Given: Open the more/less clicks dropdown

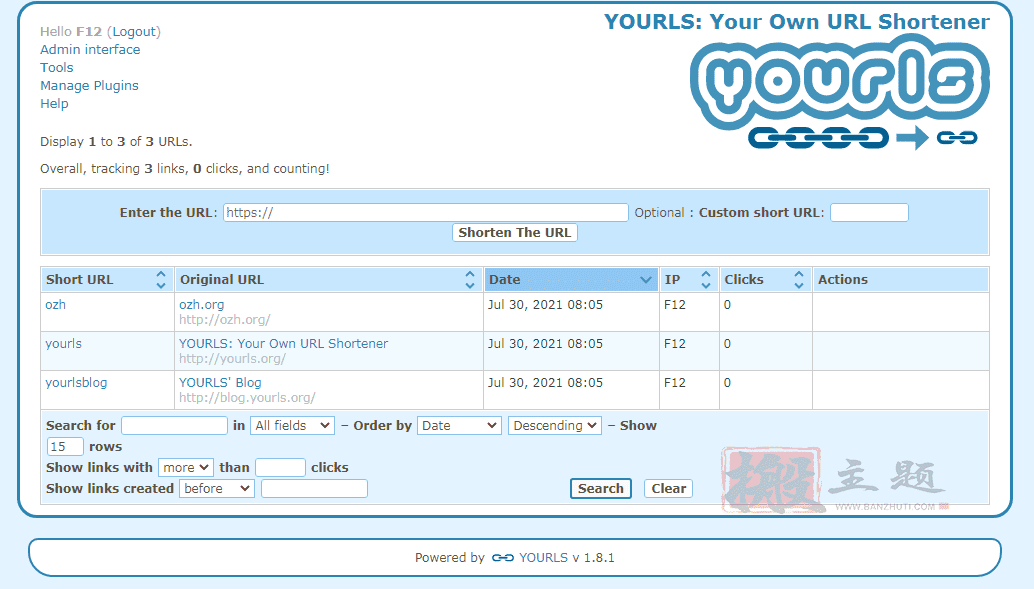Looking at the screenshot, I should pyautogui.click(x=186, y=468).
